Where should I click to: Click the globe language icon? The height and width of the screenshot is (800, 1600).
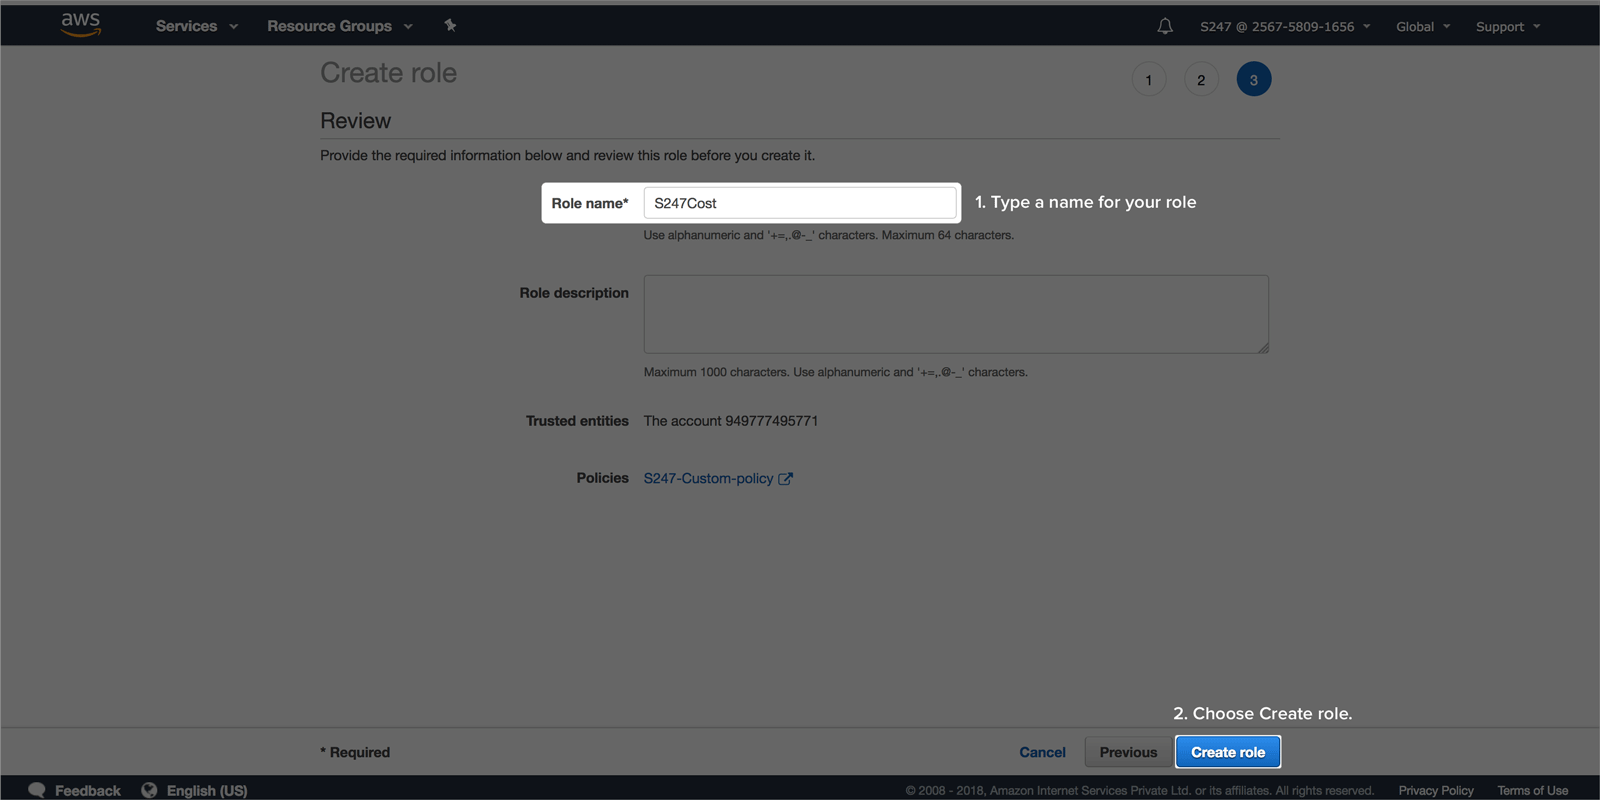point(149,790)
